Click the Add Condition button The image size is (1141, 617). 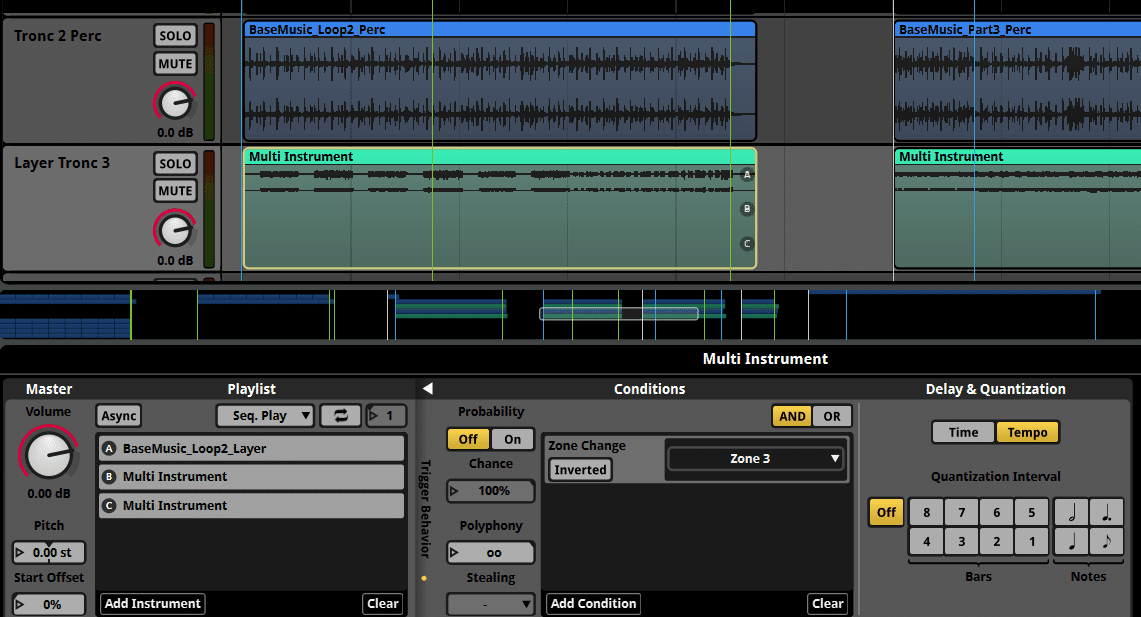pos(593,603)
